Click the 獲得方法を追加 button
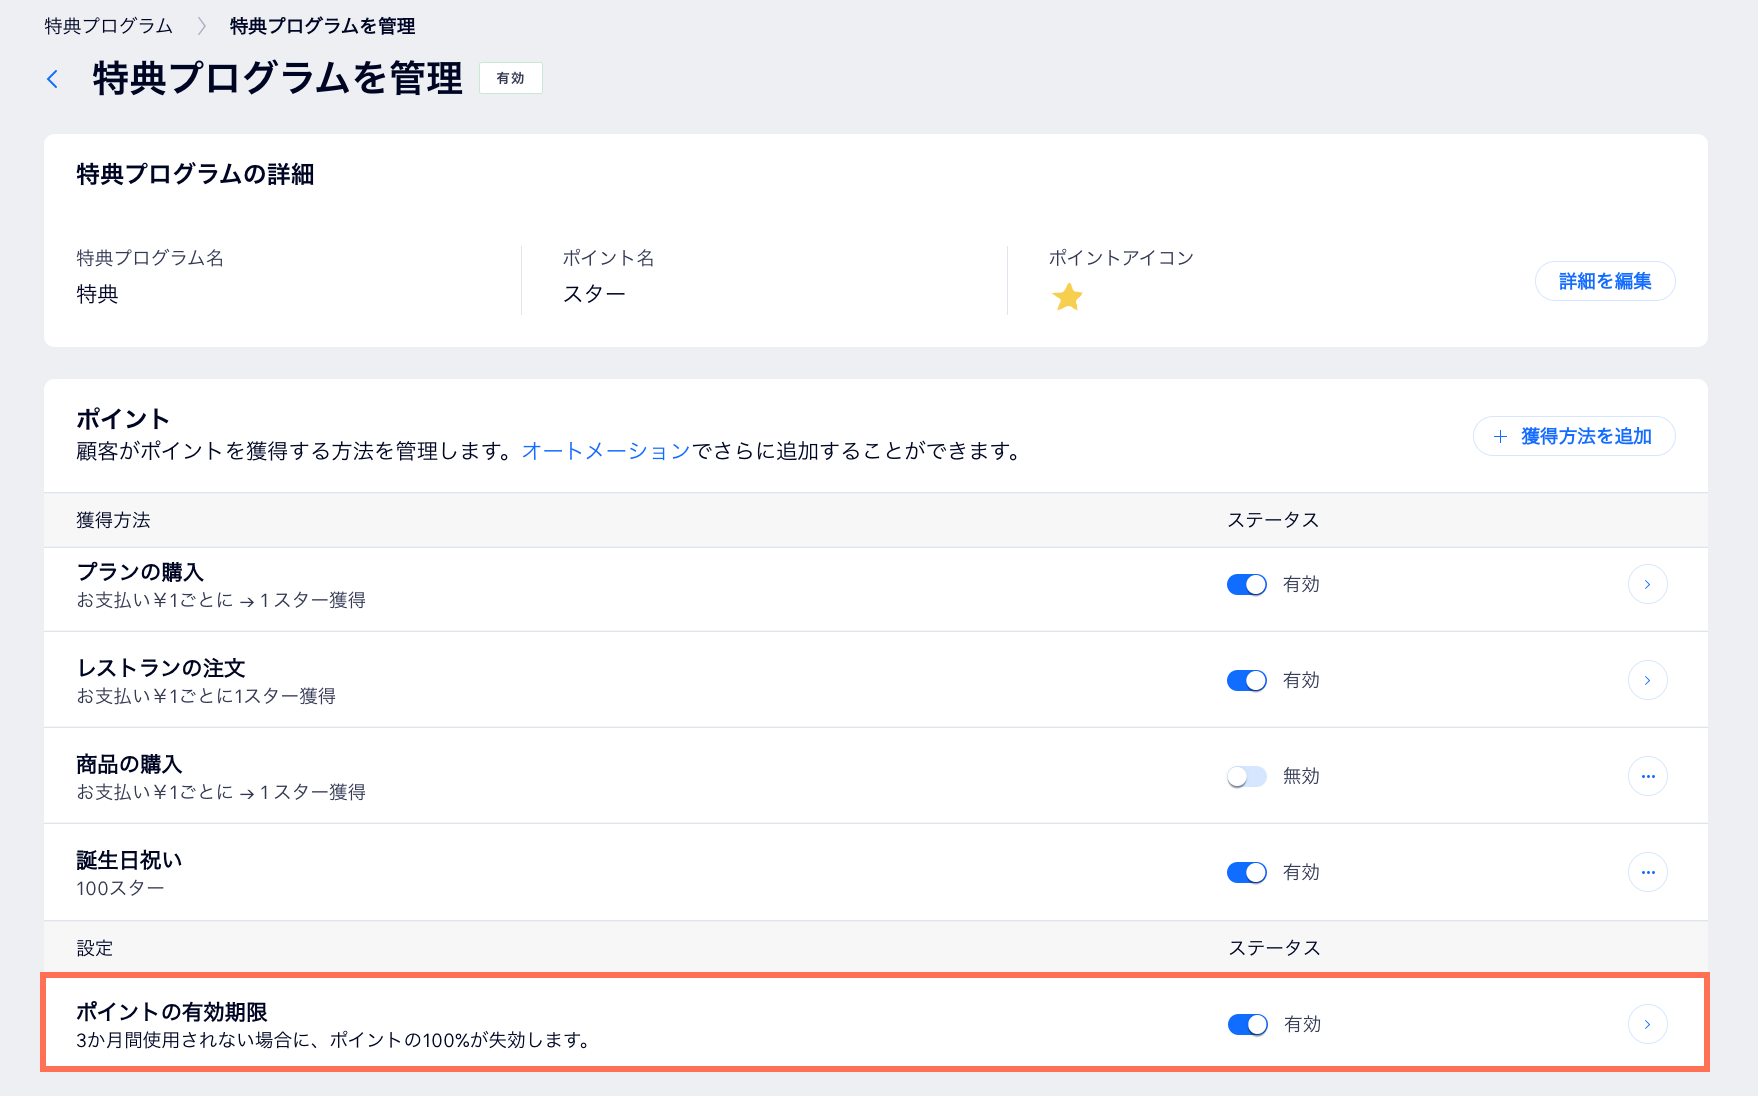This screenshot has height=1096, width=1758. click(1573, 436)
